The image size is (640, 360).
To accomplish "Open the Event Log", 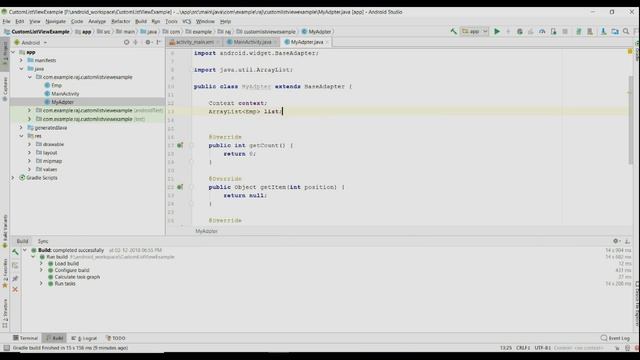I will click(x=615, y=338).
